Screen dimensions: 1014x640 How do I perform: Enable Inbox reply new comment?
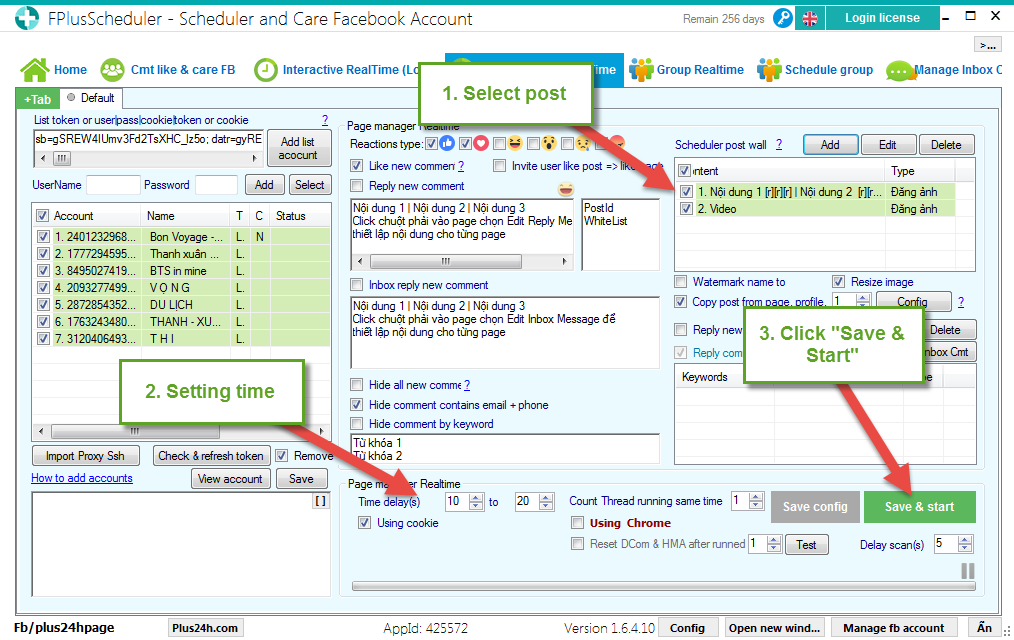click(356, 285)
